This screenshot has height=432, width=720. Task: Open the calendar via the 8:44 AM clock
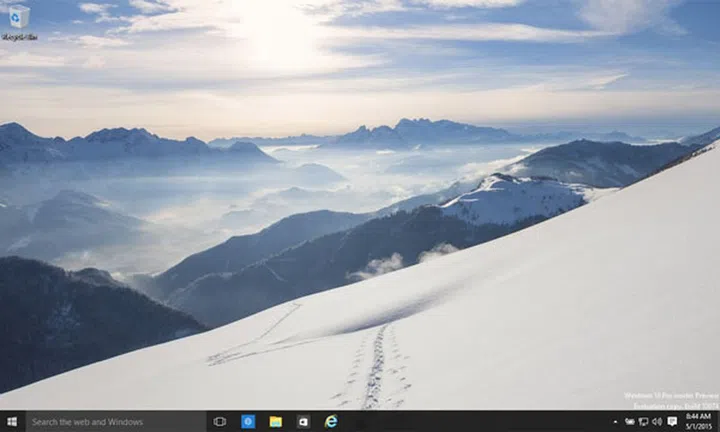(x=699, y=416)
